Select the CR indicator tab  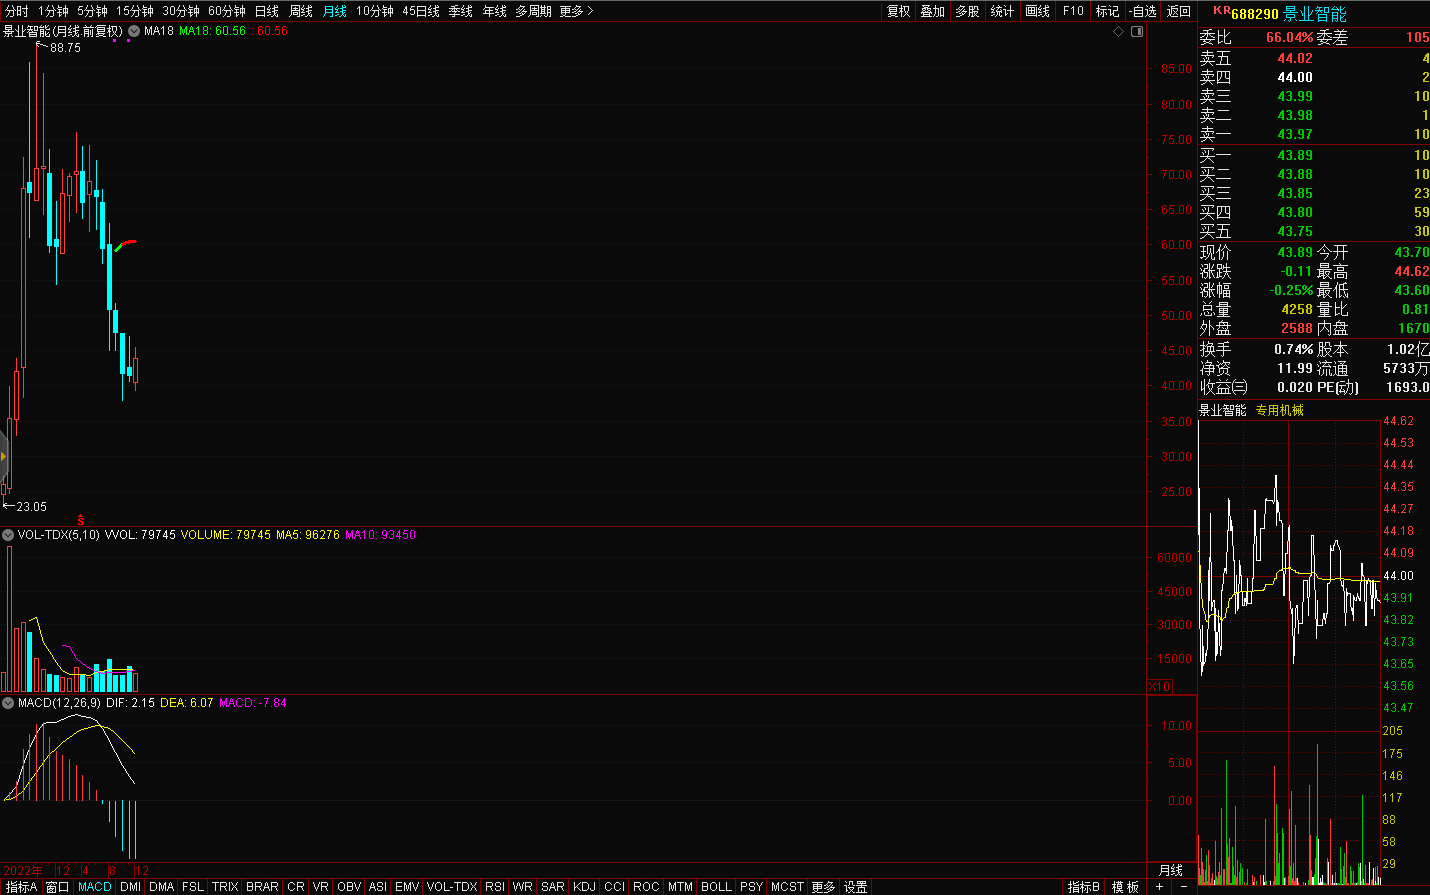(x=296, y=887)
